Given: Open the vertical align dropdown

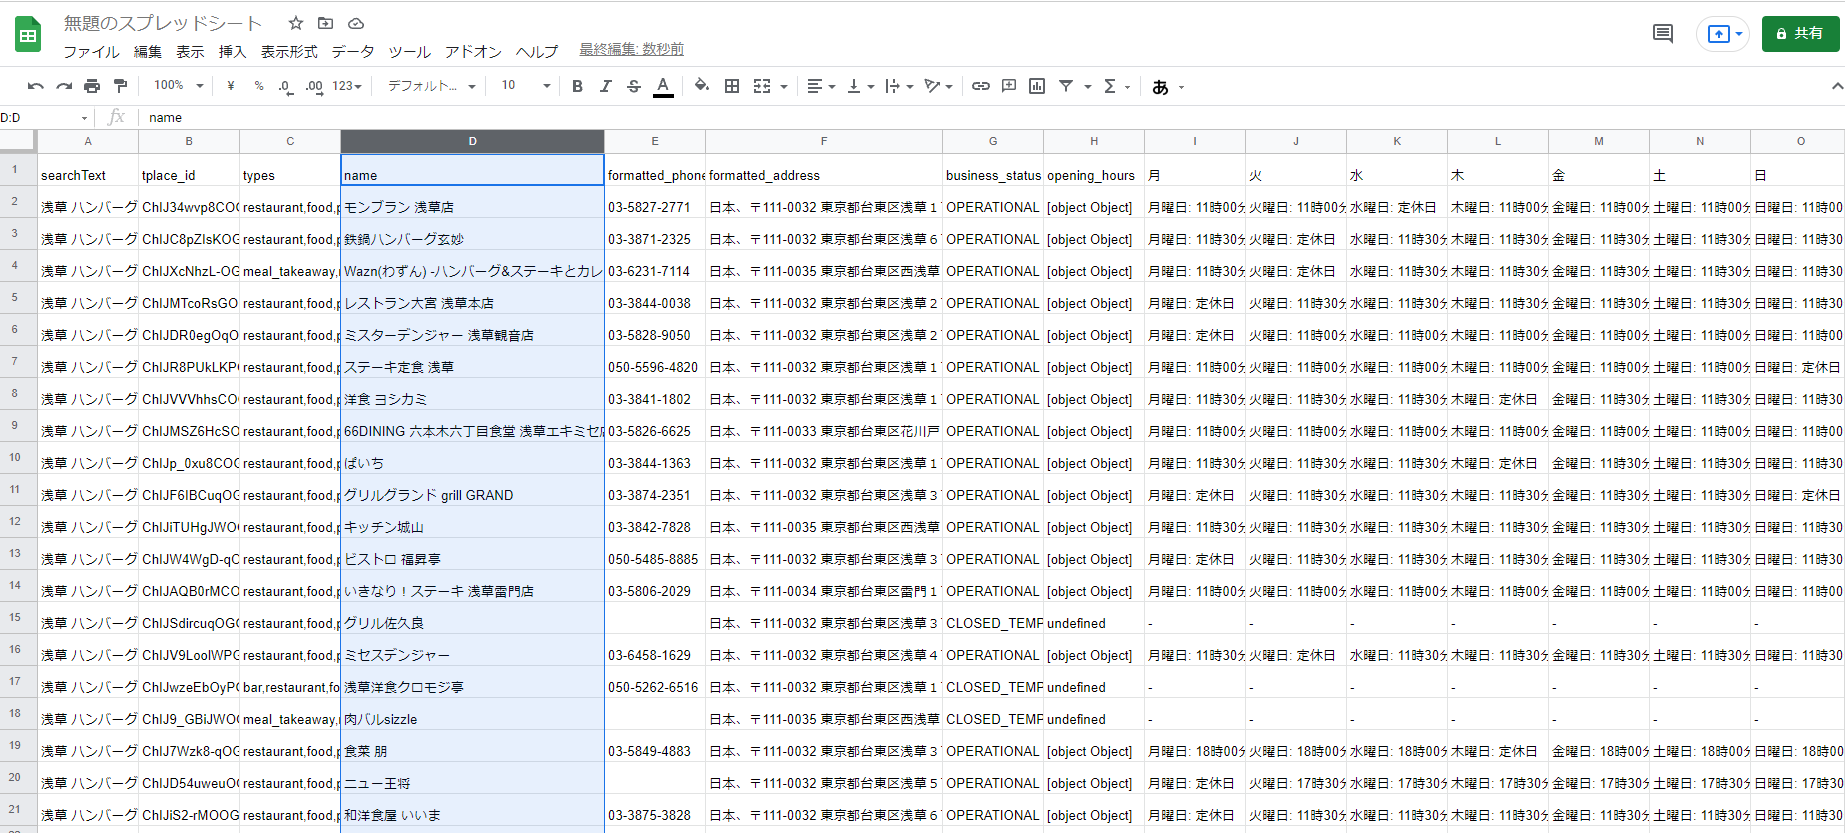Looking at the screenshot, I should click(860, 86).
